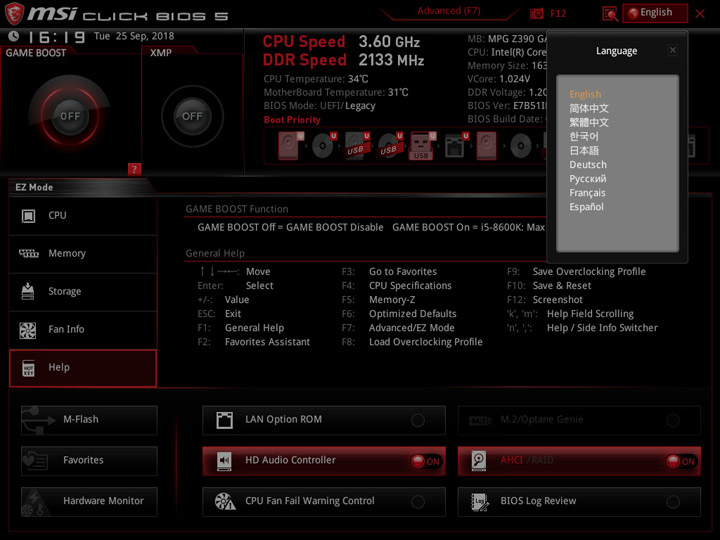This screenshot has height=540, width=720.
Task: Open Hardware Monitor
Action: [x=89, y=501]
